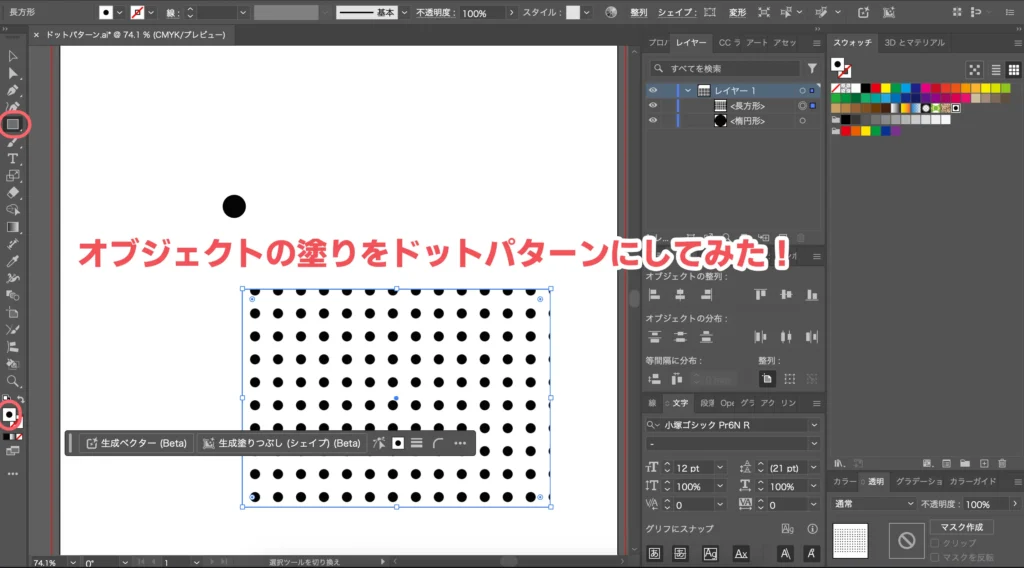Switch Swatches panel to thumbnail grid view
Image resolution: width=1024 pixels, height=568 pixels.
tap(1014, 70)
